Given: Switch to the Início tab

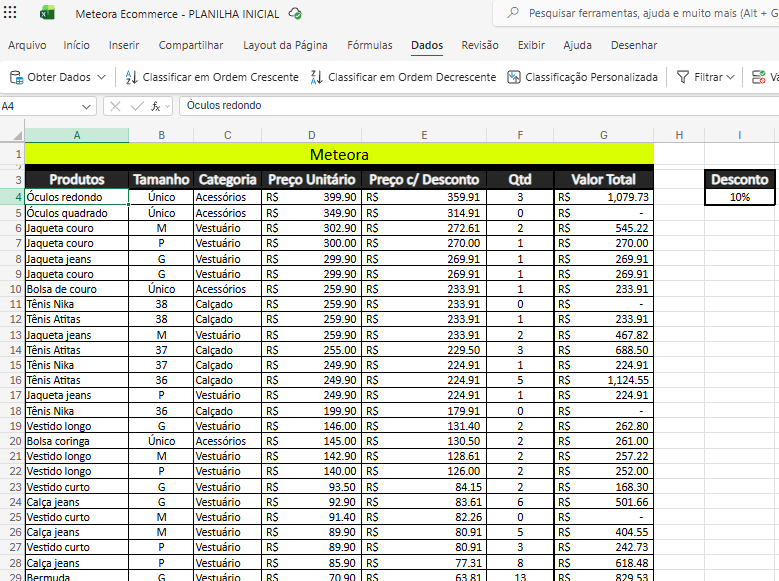Looking at the screenshot, I should tap(77, 45).
